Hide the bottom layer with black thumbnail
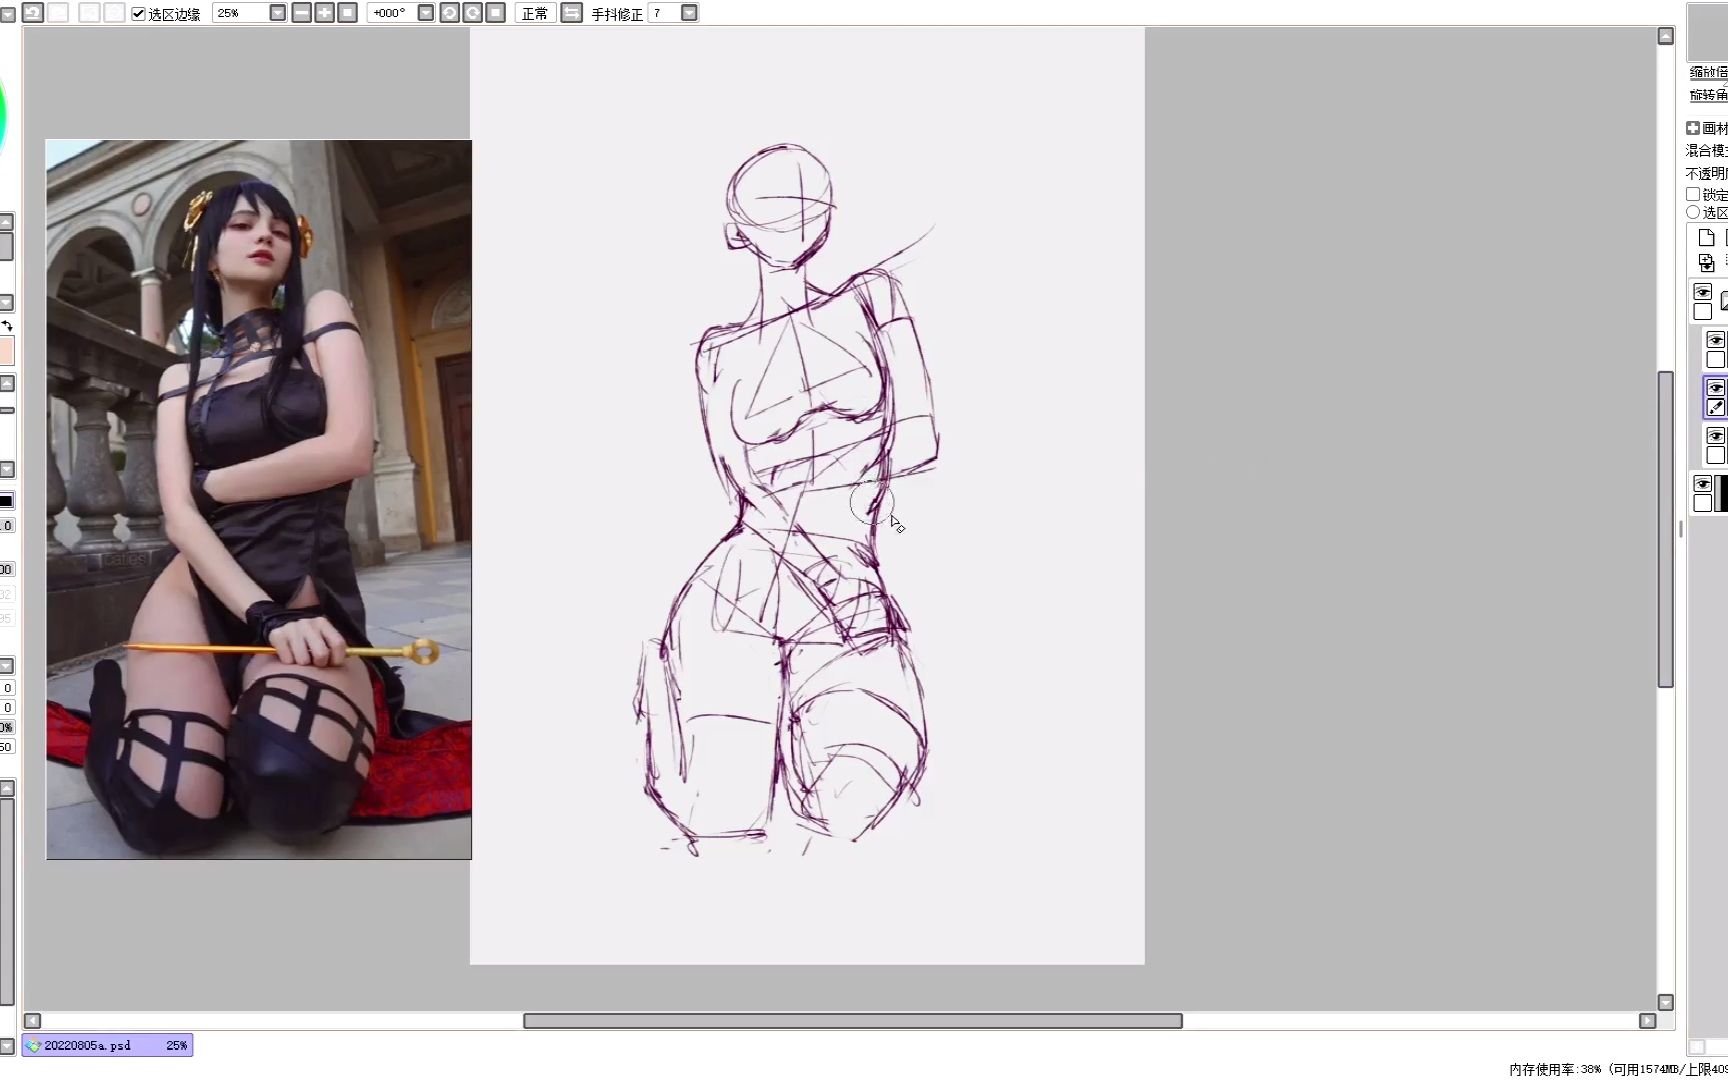Viewport: 1728px width, 1080px height. click(1703, 484)
